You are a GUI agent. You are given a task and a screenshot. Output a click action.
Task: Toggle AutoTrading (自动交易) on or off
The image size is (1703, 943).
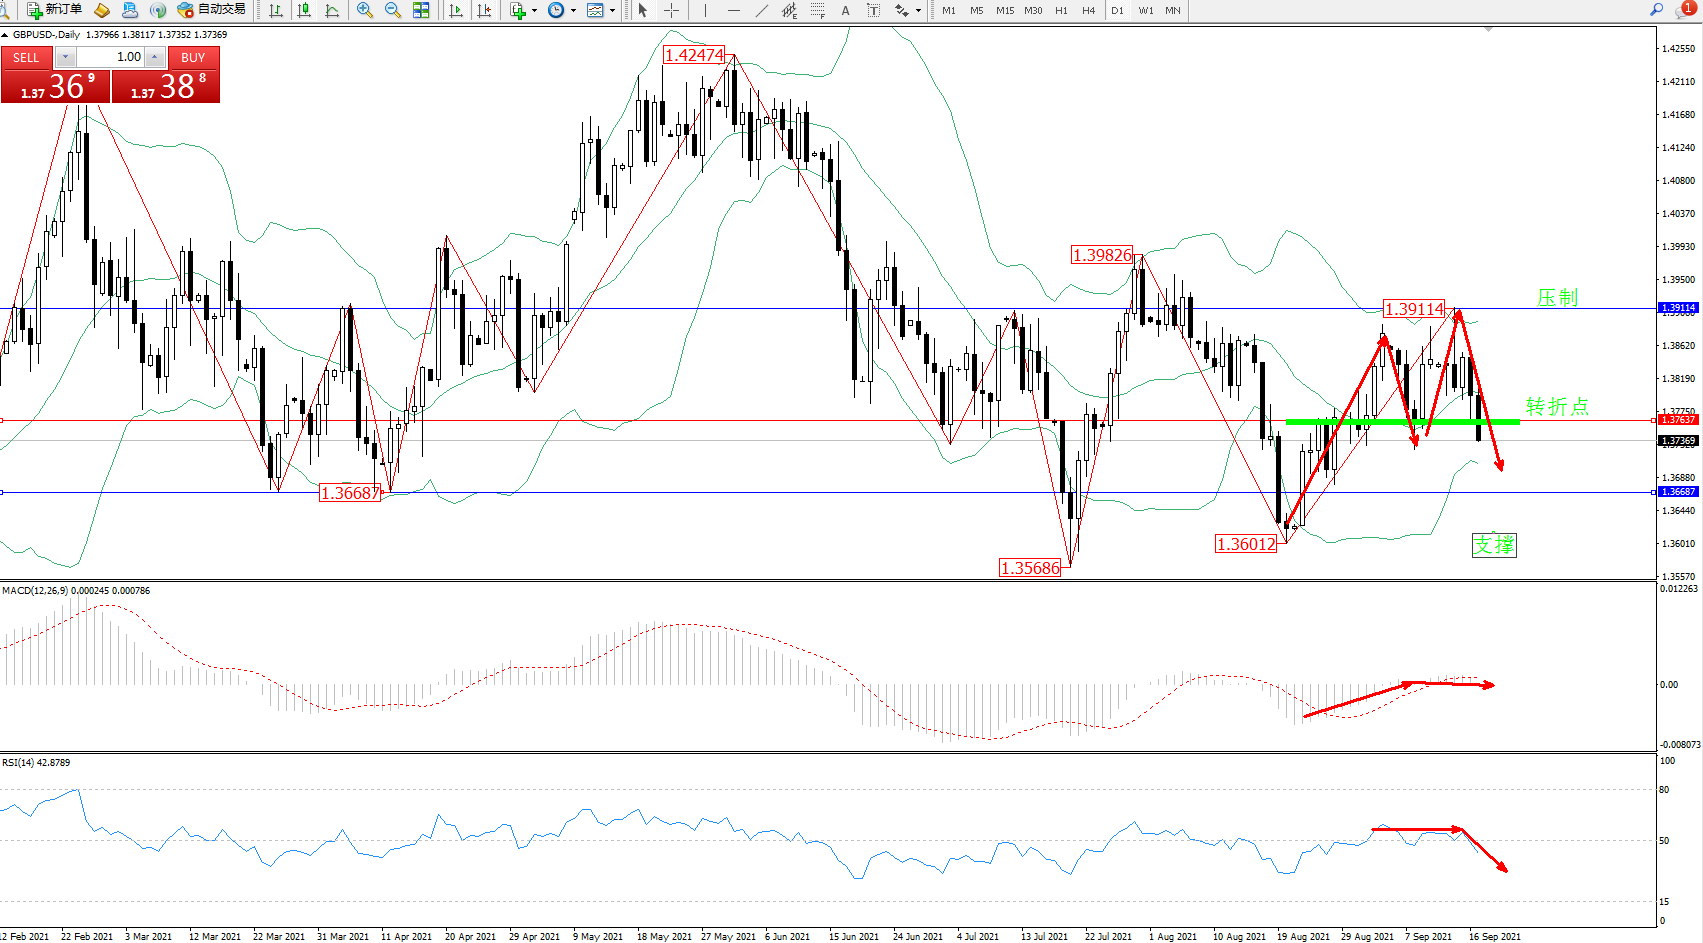pyautogui.click(x=211, y=10)
